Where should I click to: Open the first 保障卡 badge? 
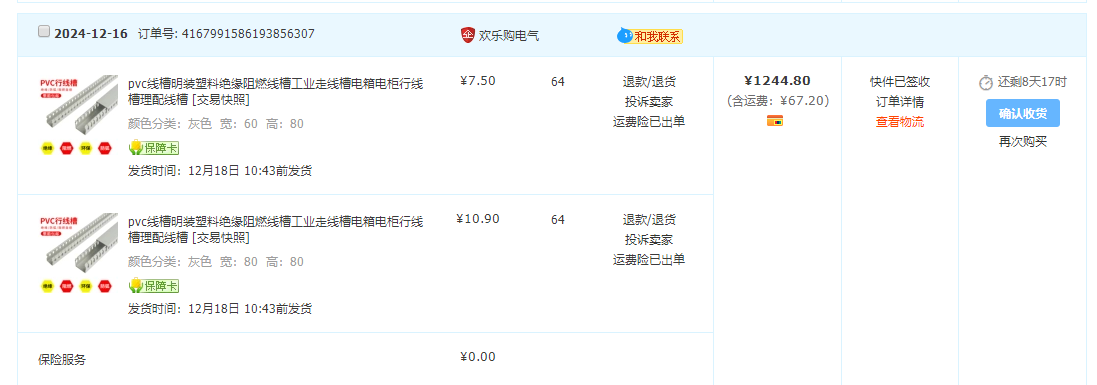tap(154, 148)
